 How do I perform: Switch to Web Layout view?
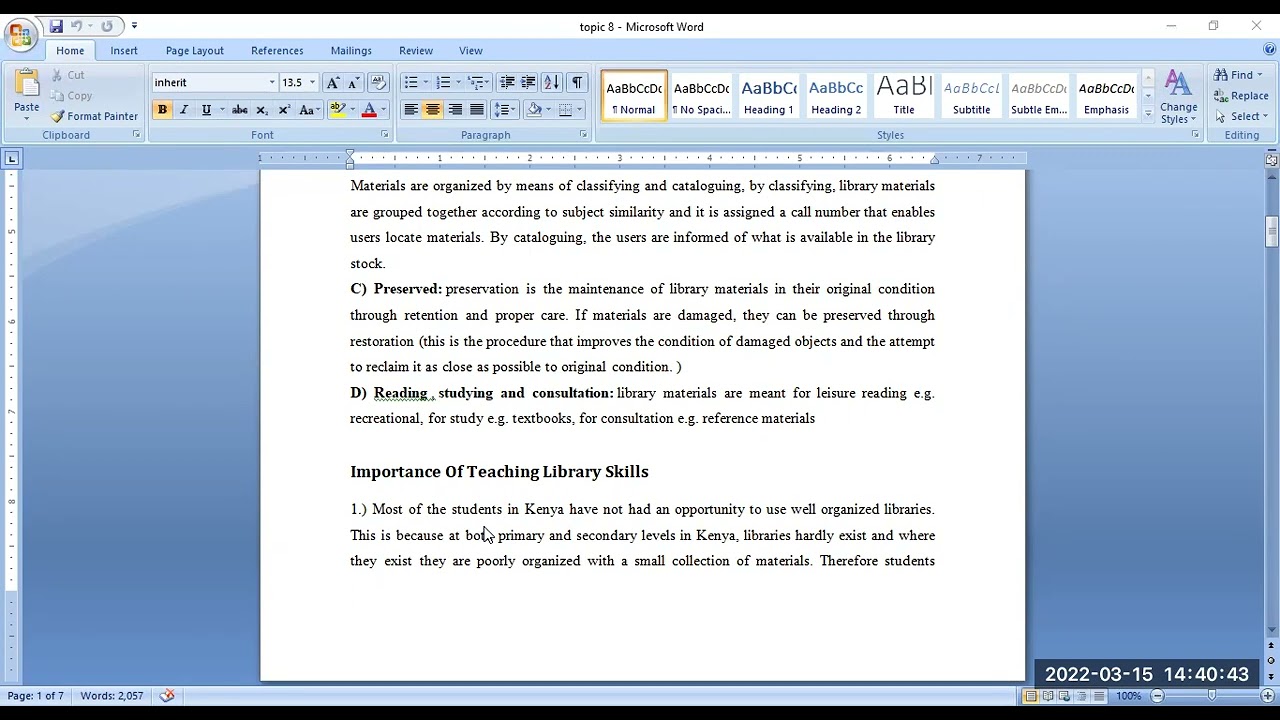1064,696
